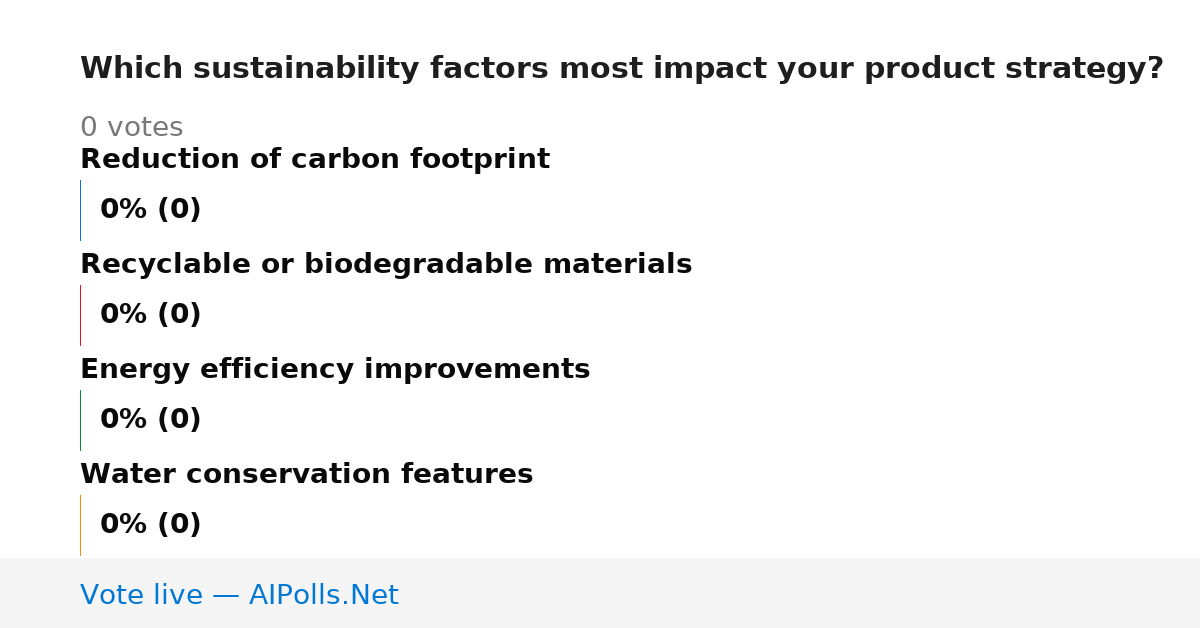Click the orange water conservation result bar
Screen dimensions: 1200x628
[80, 525]
